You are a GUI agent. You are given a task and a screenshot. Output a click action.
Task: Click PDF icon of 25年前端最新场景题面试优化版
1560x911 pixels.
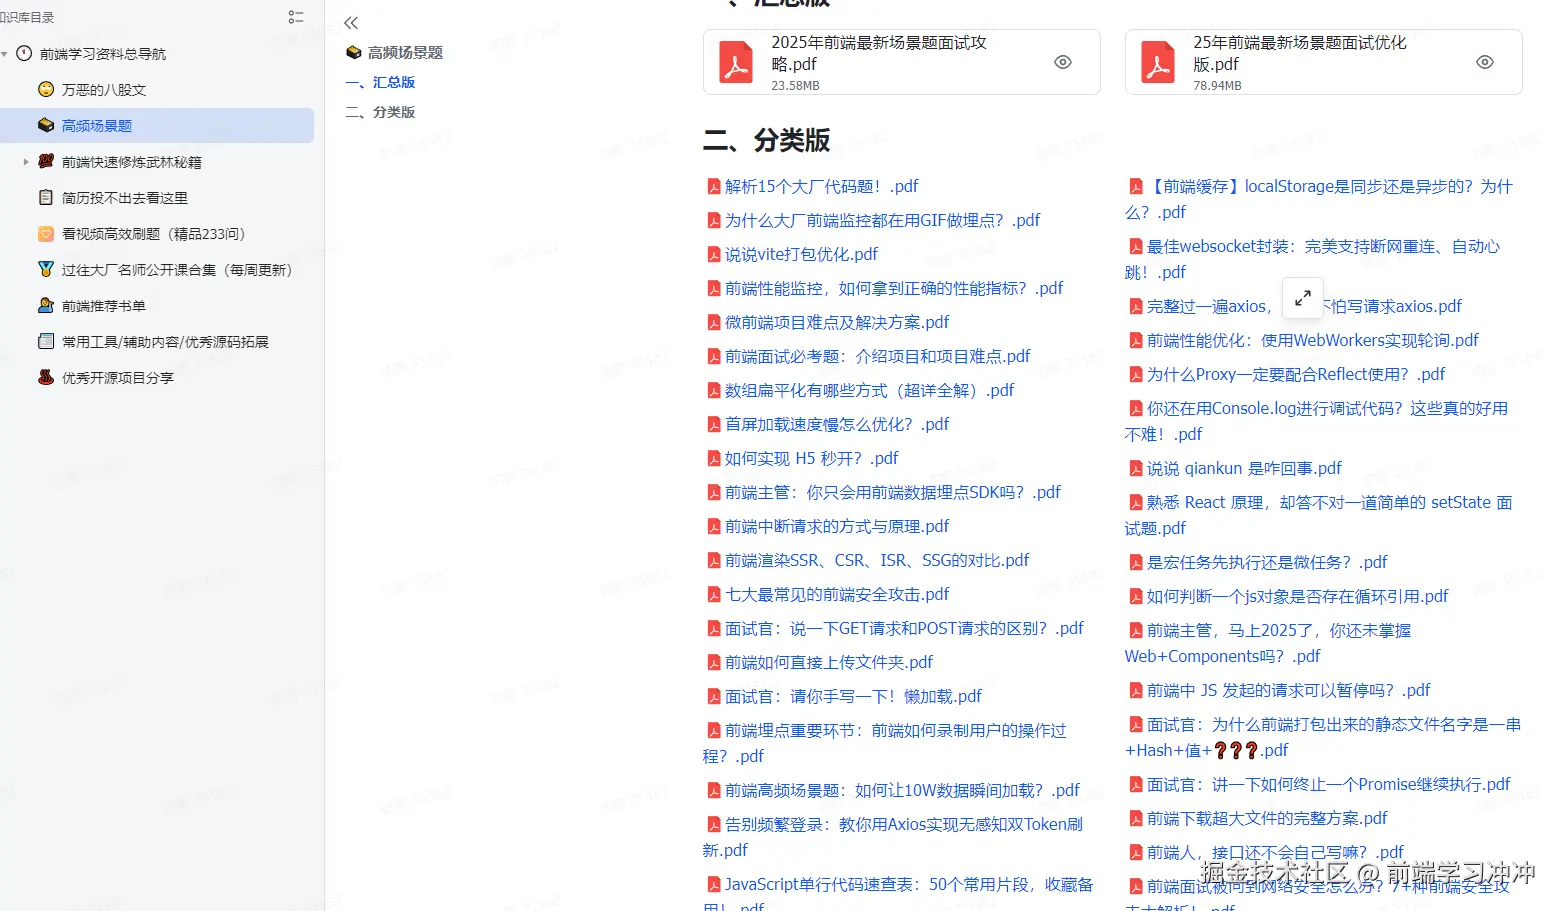1158,62
